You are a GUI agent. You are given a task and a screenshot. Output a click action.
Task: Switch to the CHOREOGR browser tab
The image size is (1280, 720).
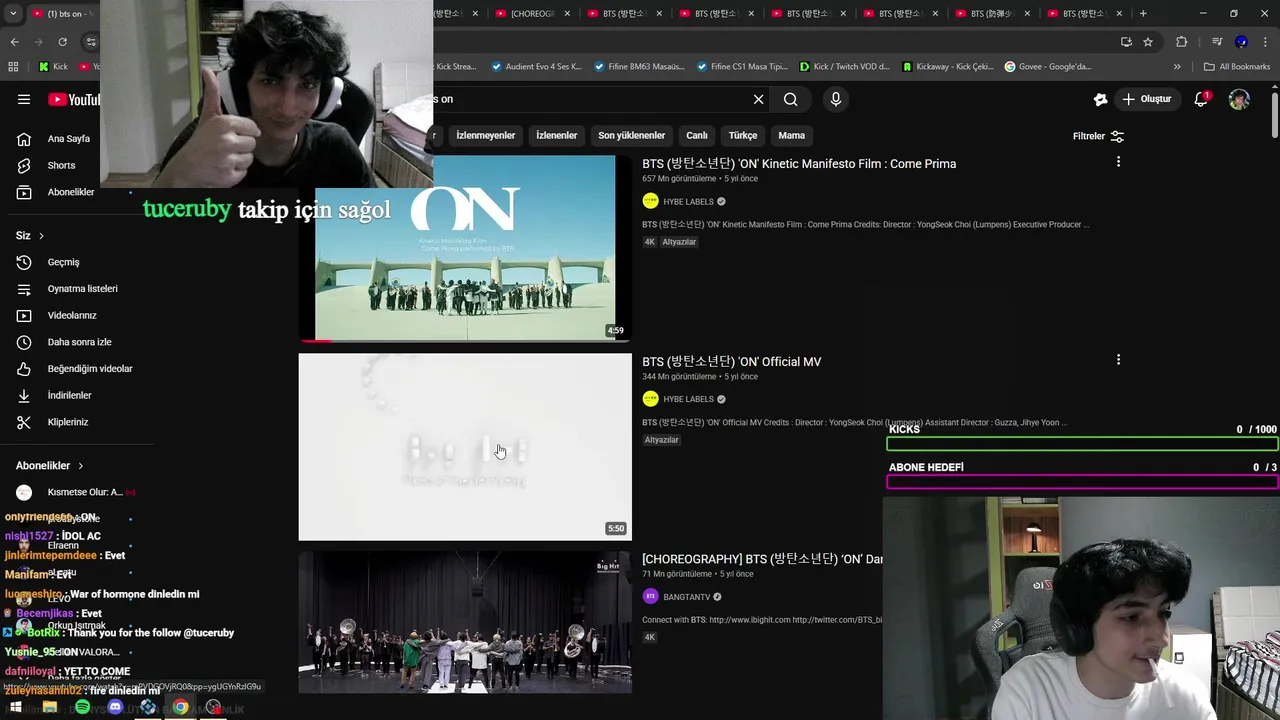(531, 14)
